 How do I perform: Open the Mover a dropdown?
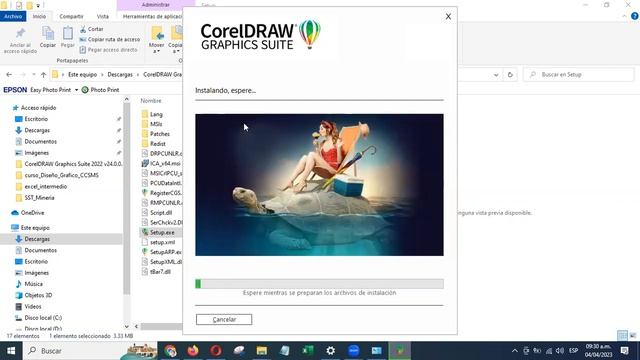pyautogui.click(x=156, y=40)
